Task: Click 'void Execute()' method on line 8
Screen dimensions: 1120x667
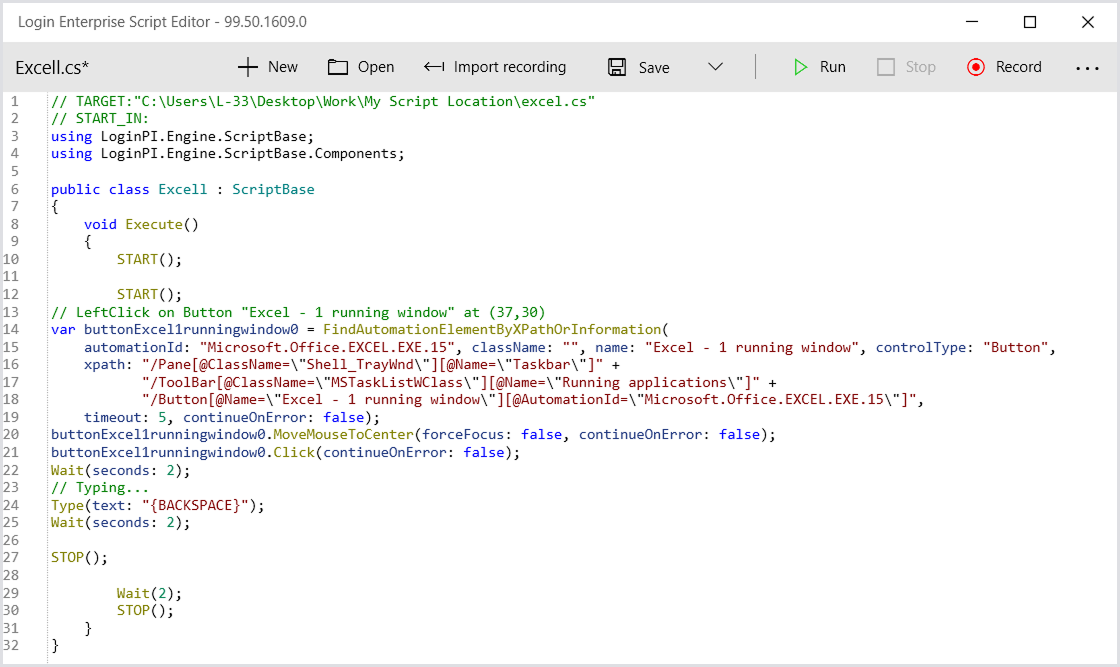Action: pyautogui.click(x=141, y=224)
